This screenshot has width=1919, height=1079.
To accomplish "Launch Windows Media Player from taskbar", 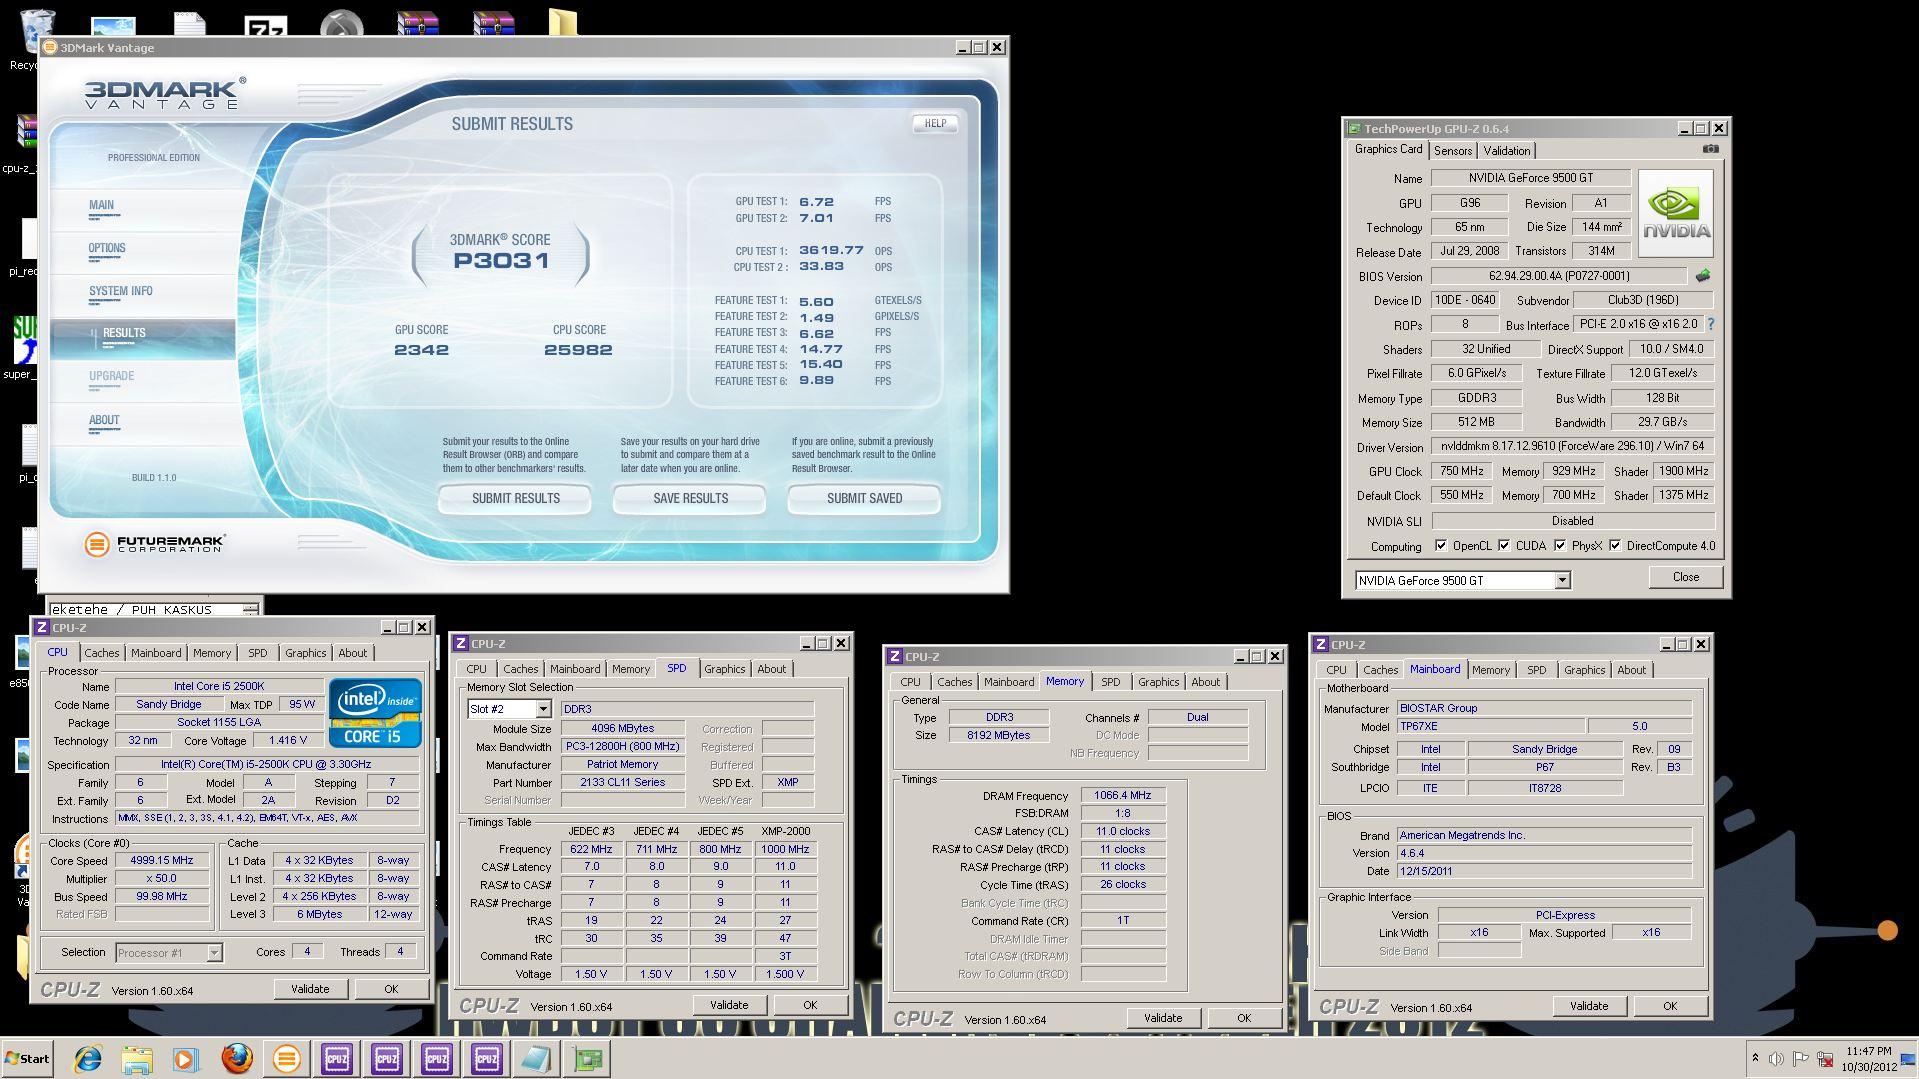I will coord(186,1058).
